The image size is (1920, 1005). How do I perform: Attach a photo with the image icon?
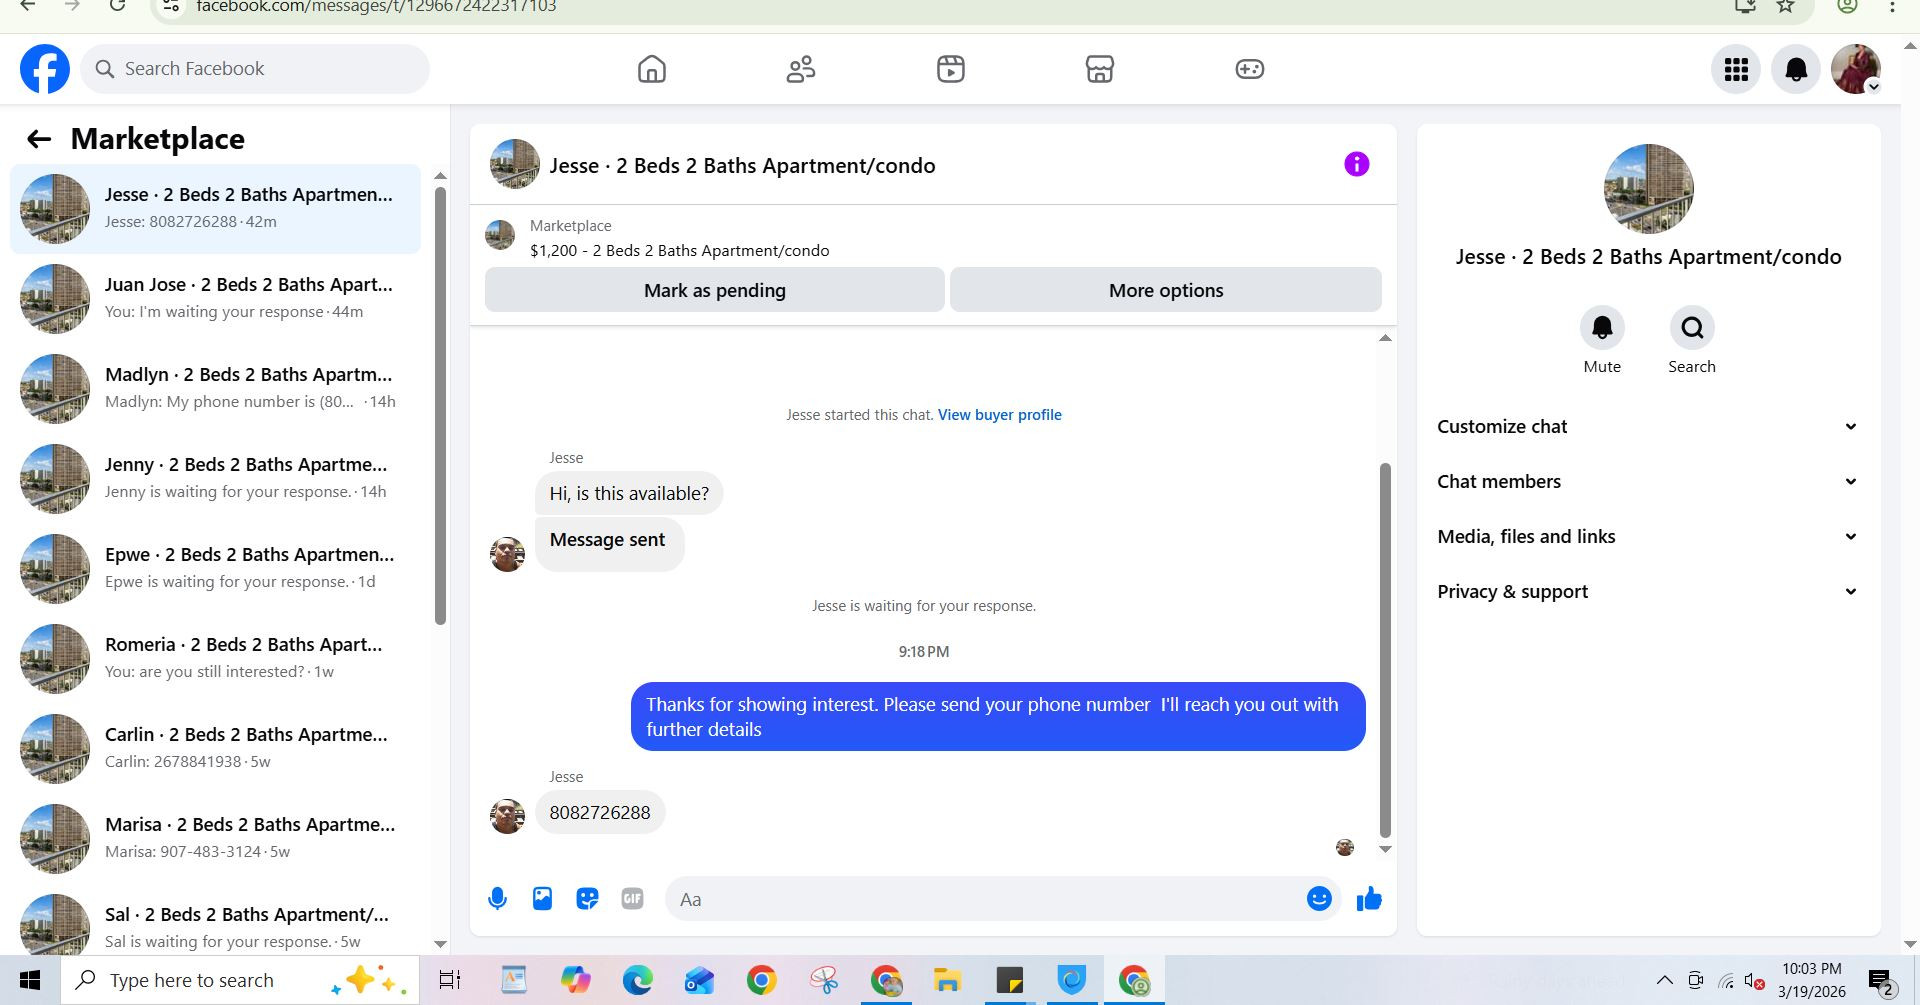(542, 899)
